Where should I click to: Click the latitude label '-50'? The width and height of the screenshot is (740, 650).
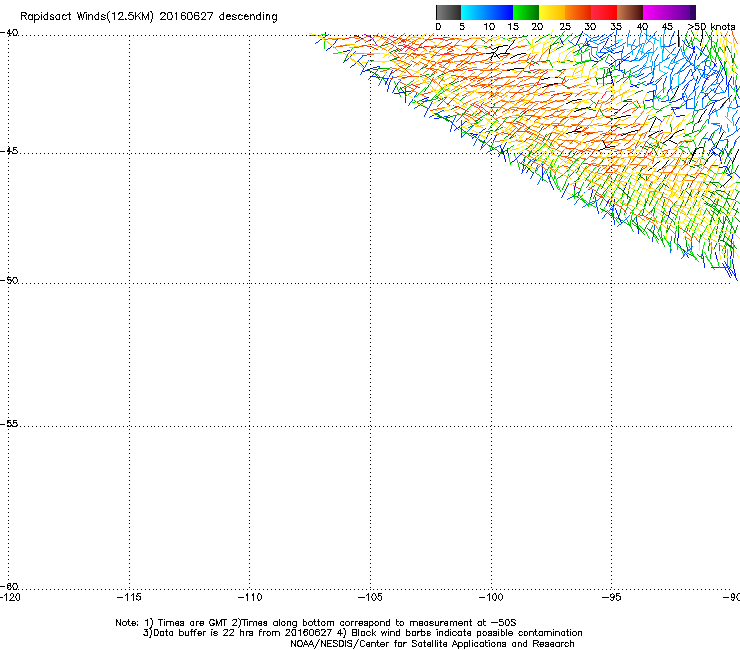(x=9, y=280)
